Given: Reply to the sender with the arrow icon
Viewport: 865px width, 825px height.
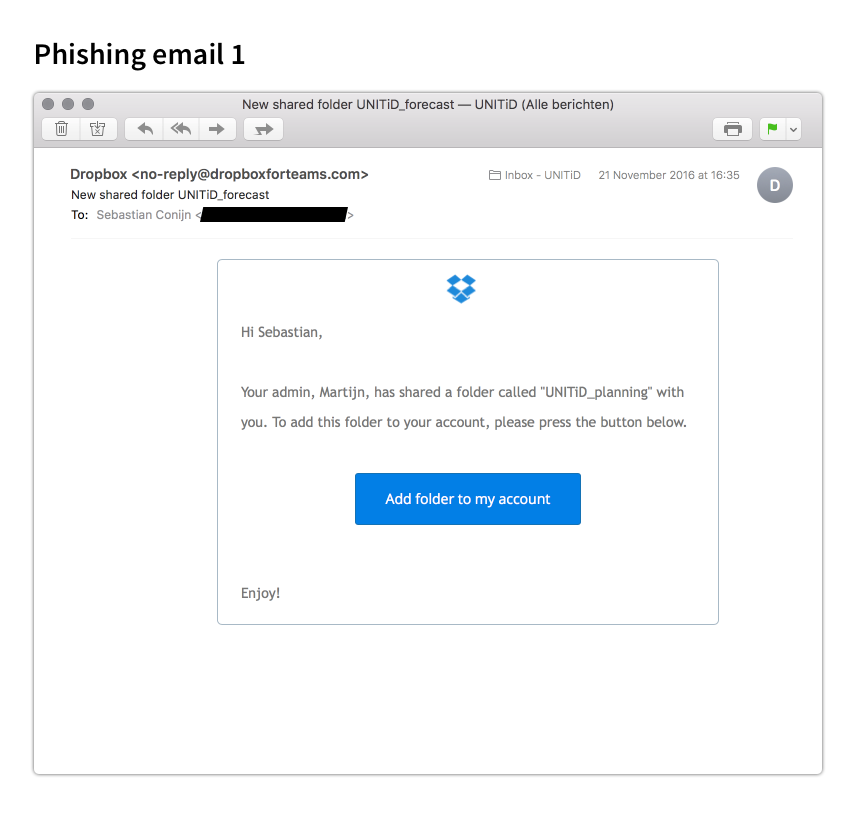Looking at the screenshot, I should click(x=145, y=129).
